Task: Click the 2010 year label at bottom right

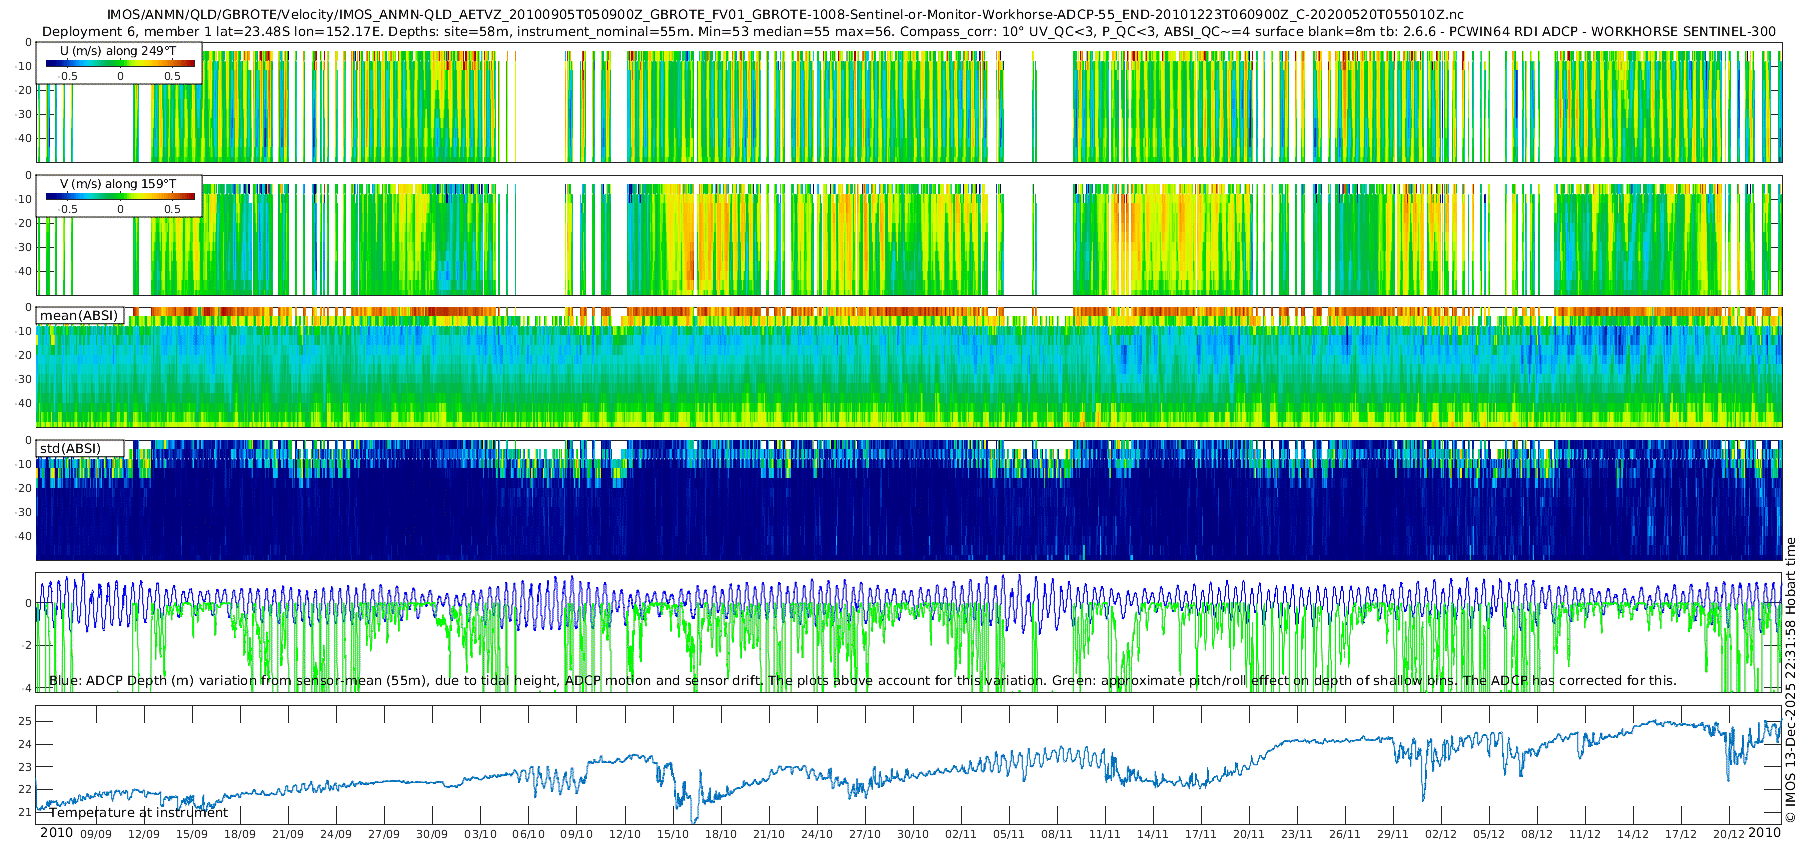Action: click(x=1764, y=833)
